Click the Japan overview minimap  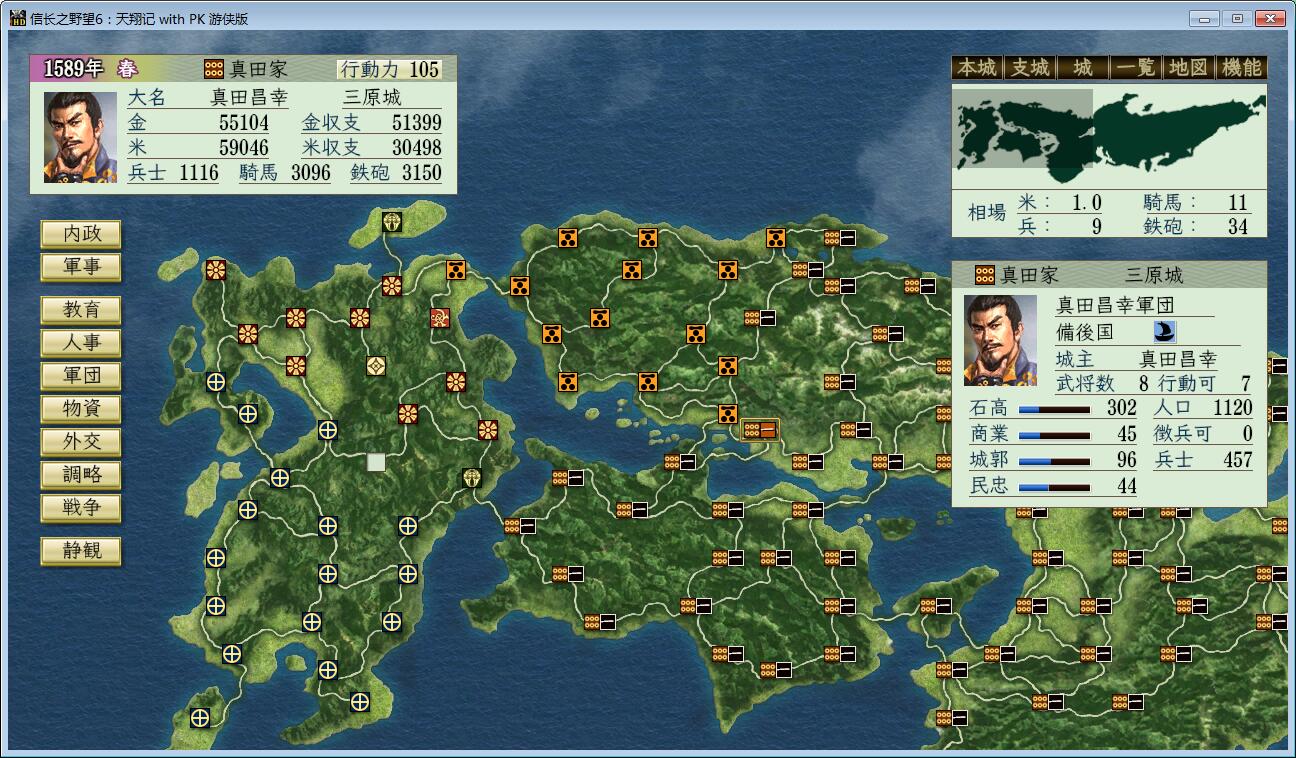tap(1108, 134)
